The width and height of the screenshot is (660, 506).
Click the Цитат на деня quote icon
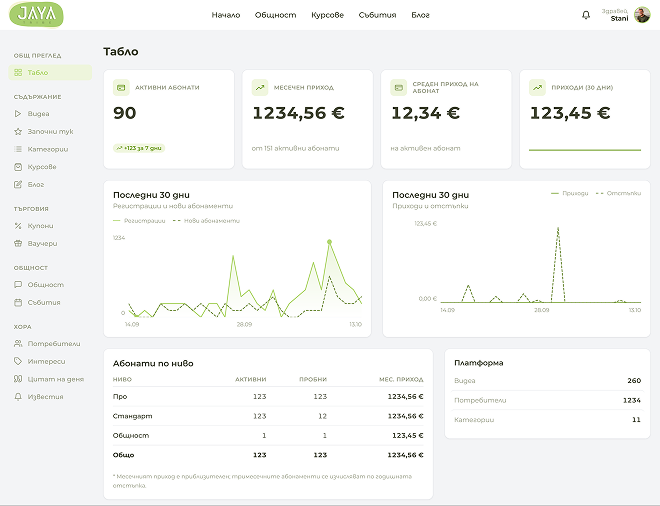18,379
